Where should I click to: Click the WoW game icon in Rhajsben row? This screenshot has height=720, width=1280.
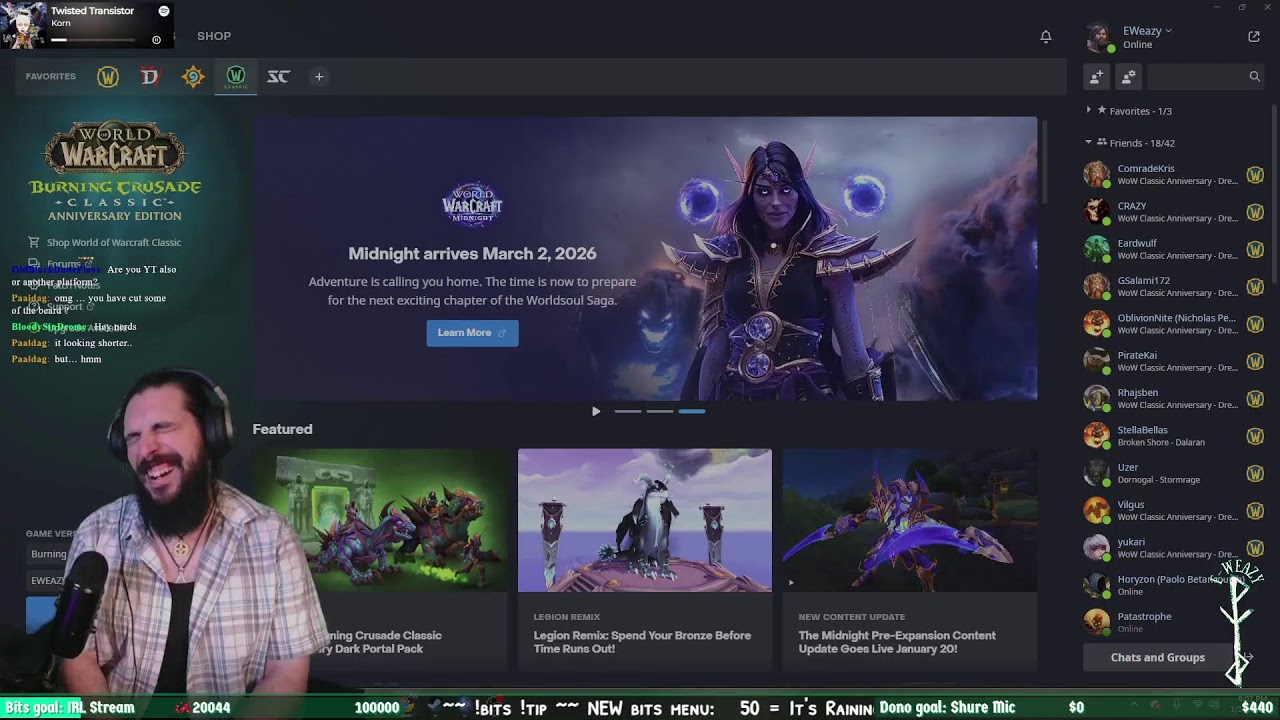pos(1255,399)
